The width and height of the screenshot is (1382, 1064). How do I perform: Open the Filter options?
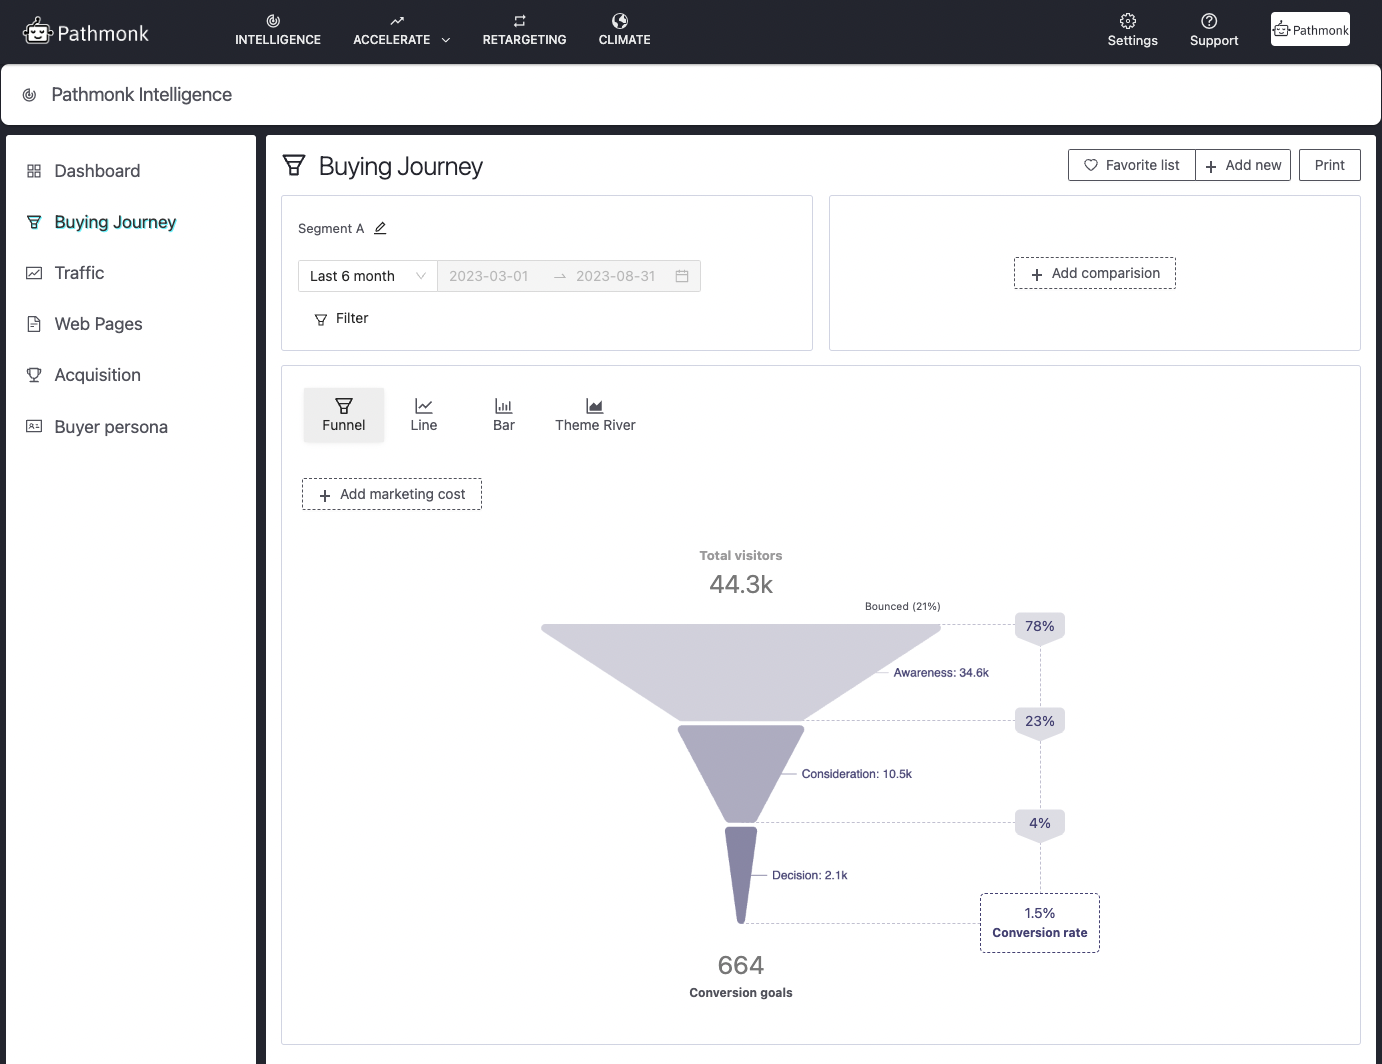[340, 318]
